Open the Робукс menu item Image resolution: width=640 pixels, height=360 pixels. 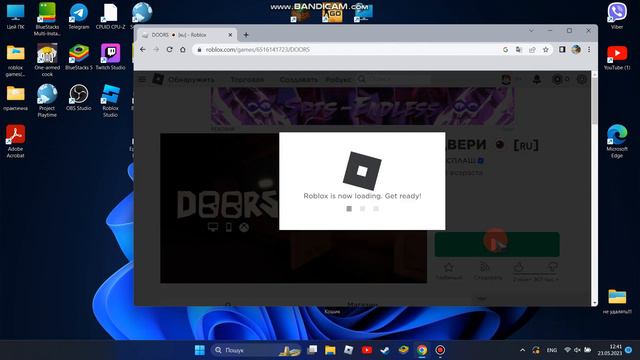pyautogui.click(x=338, y=80)
